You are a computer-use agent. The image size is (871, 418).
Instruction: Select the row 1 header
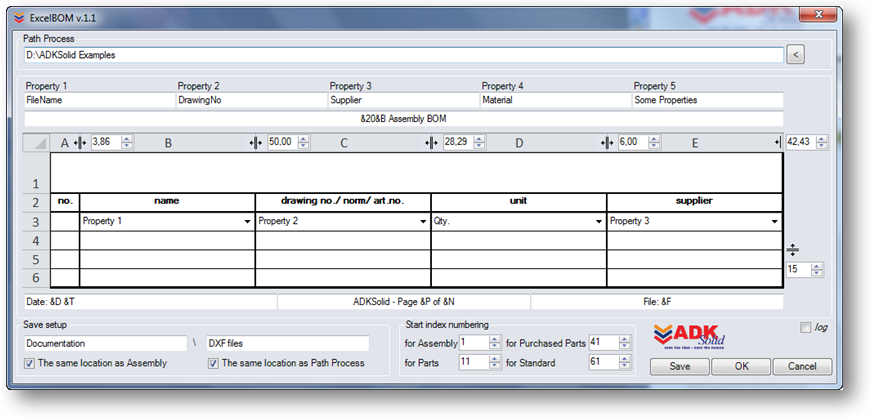coord(36,172)
